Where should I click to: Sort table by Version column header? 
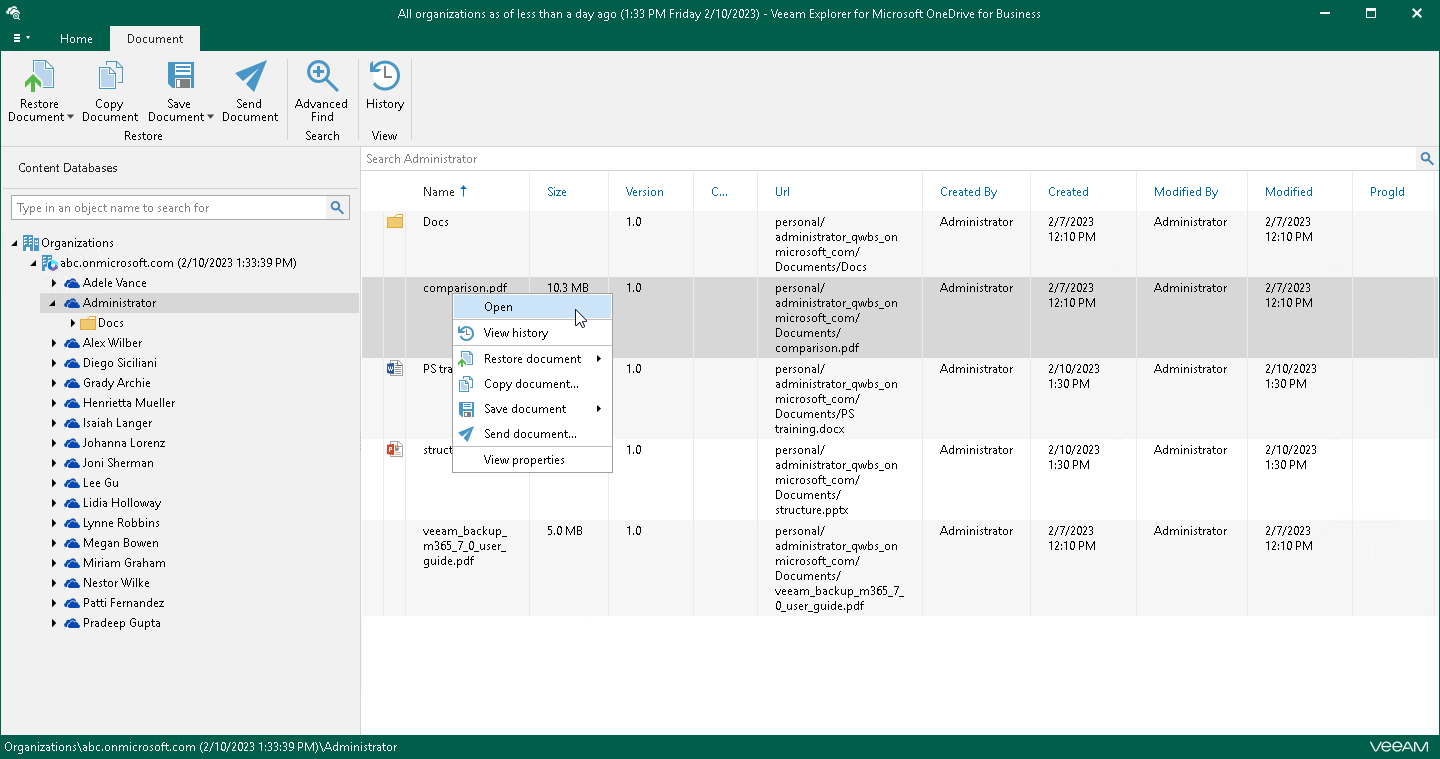pyautogui.click(x=645, y=192)
